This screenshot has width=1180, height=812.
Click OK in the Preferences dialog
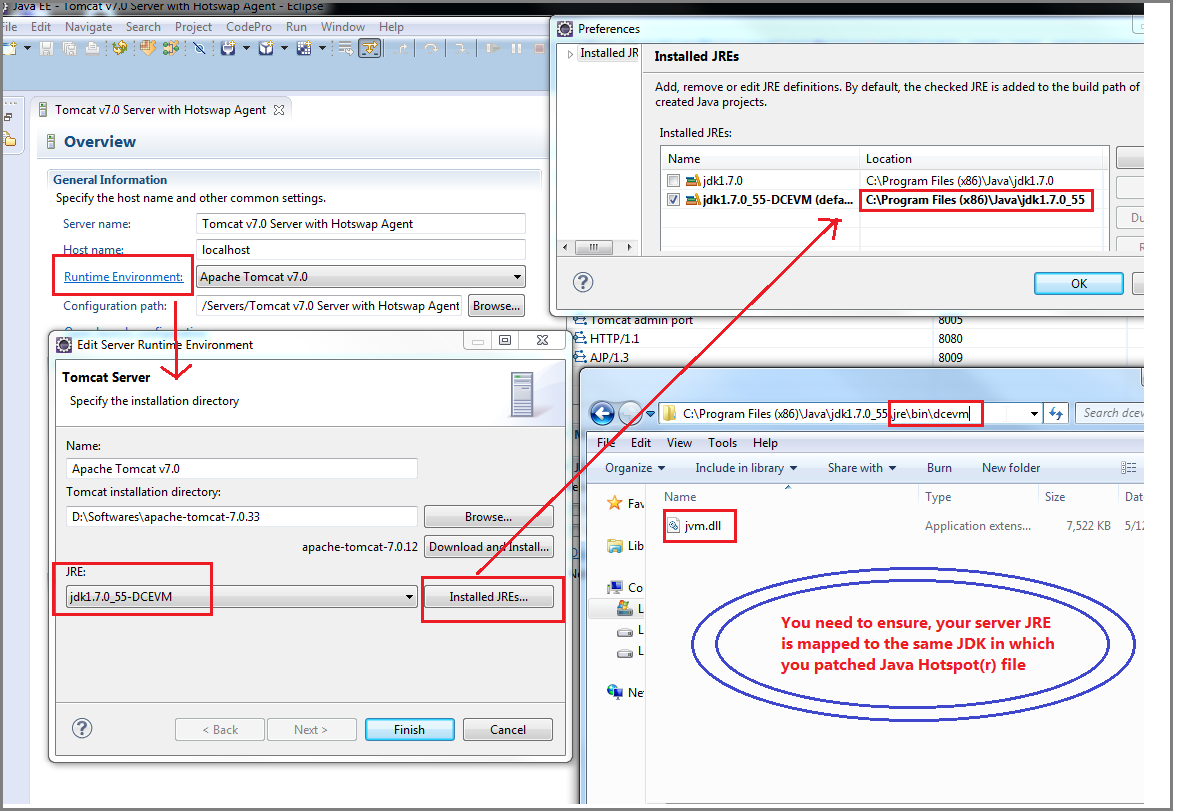pos(1078,283)
